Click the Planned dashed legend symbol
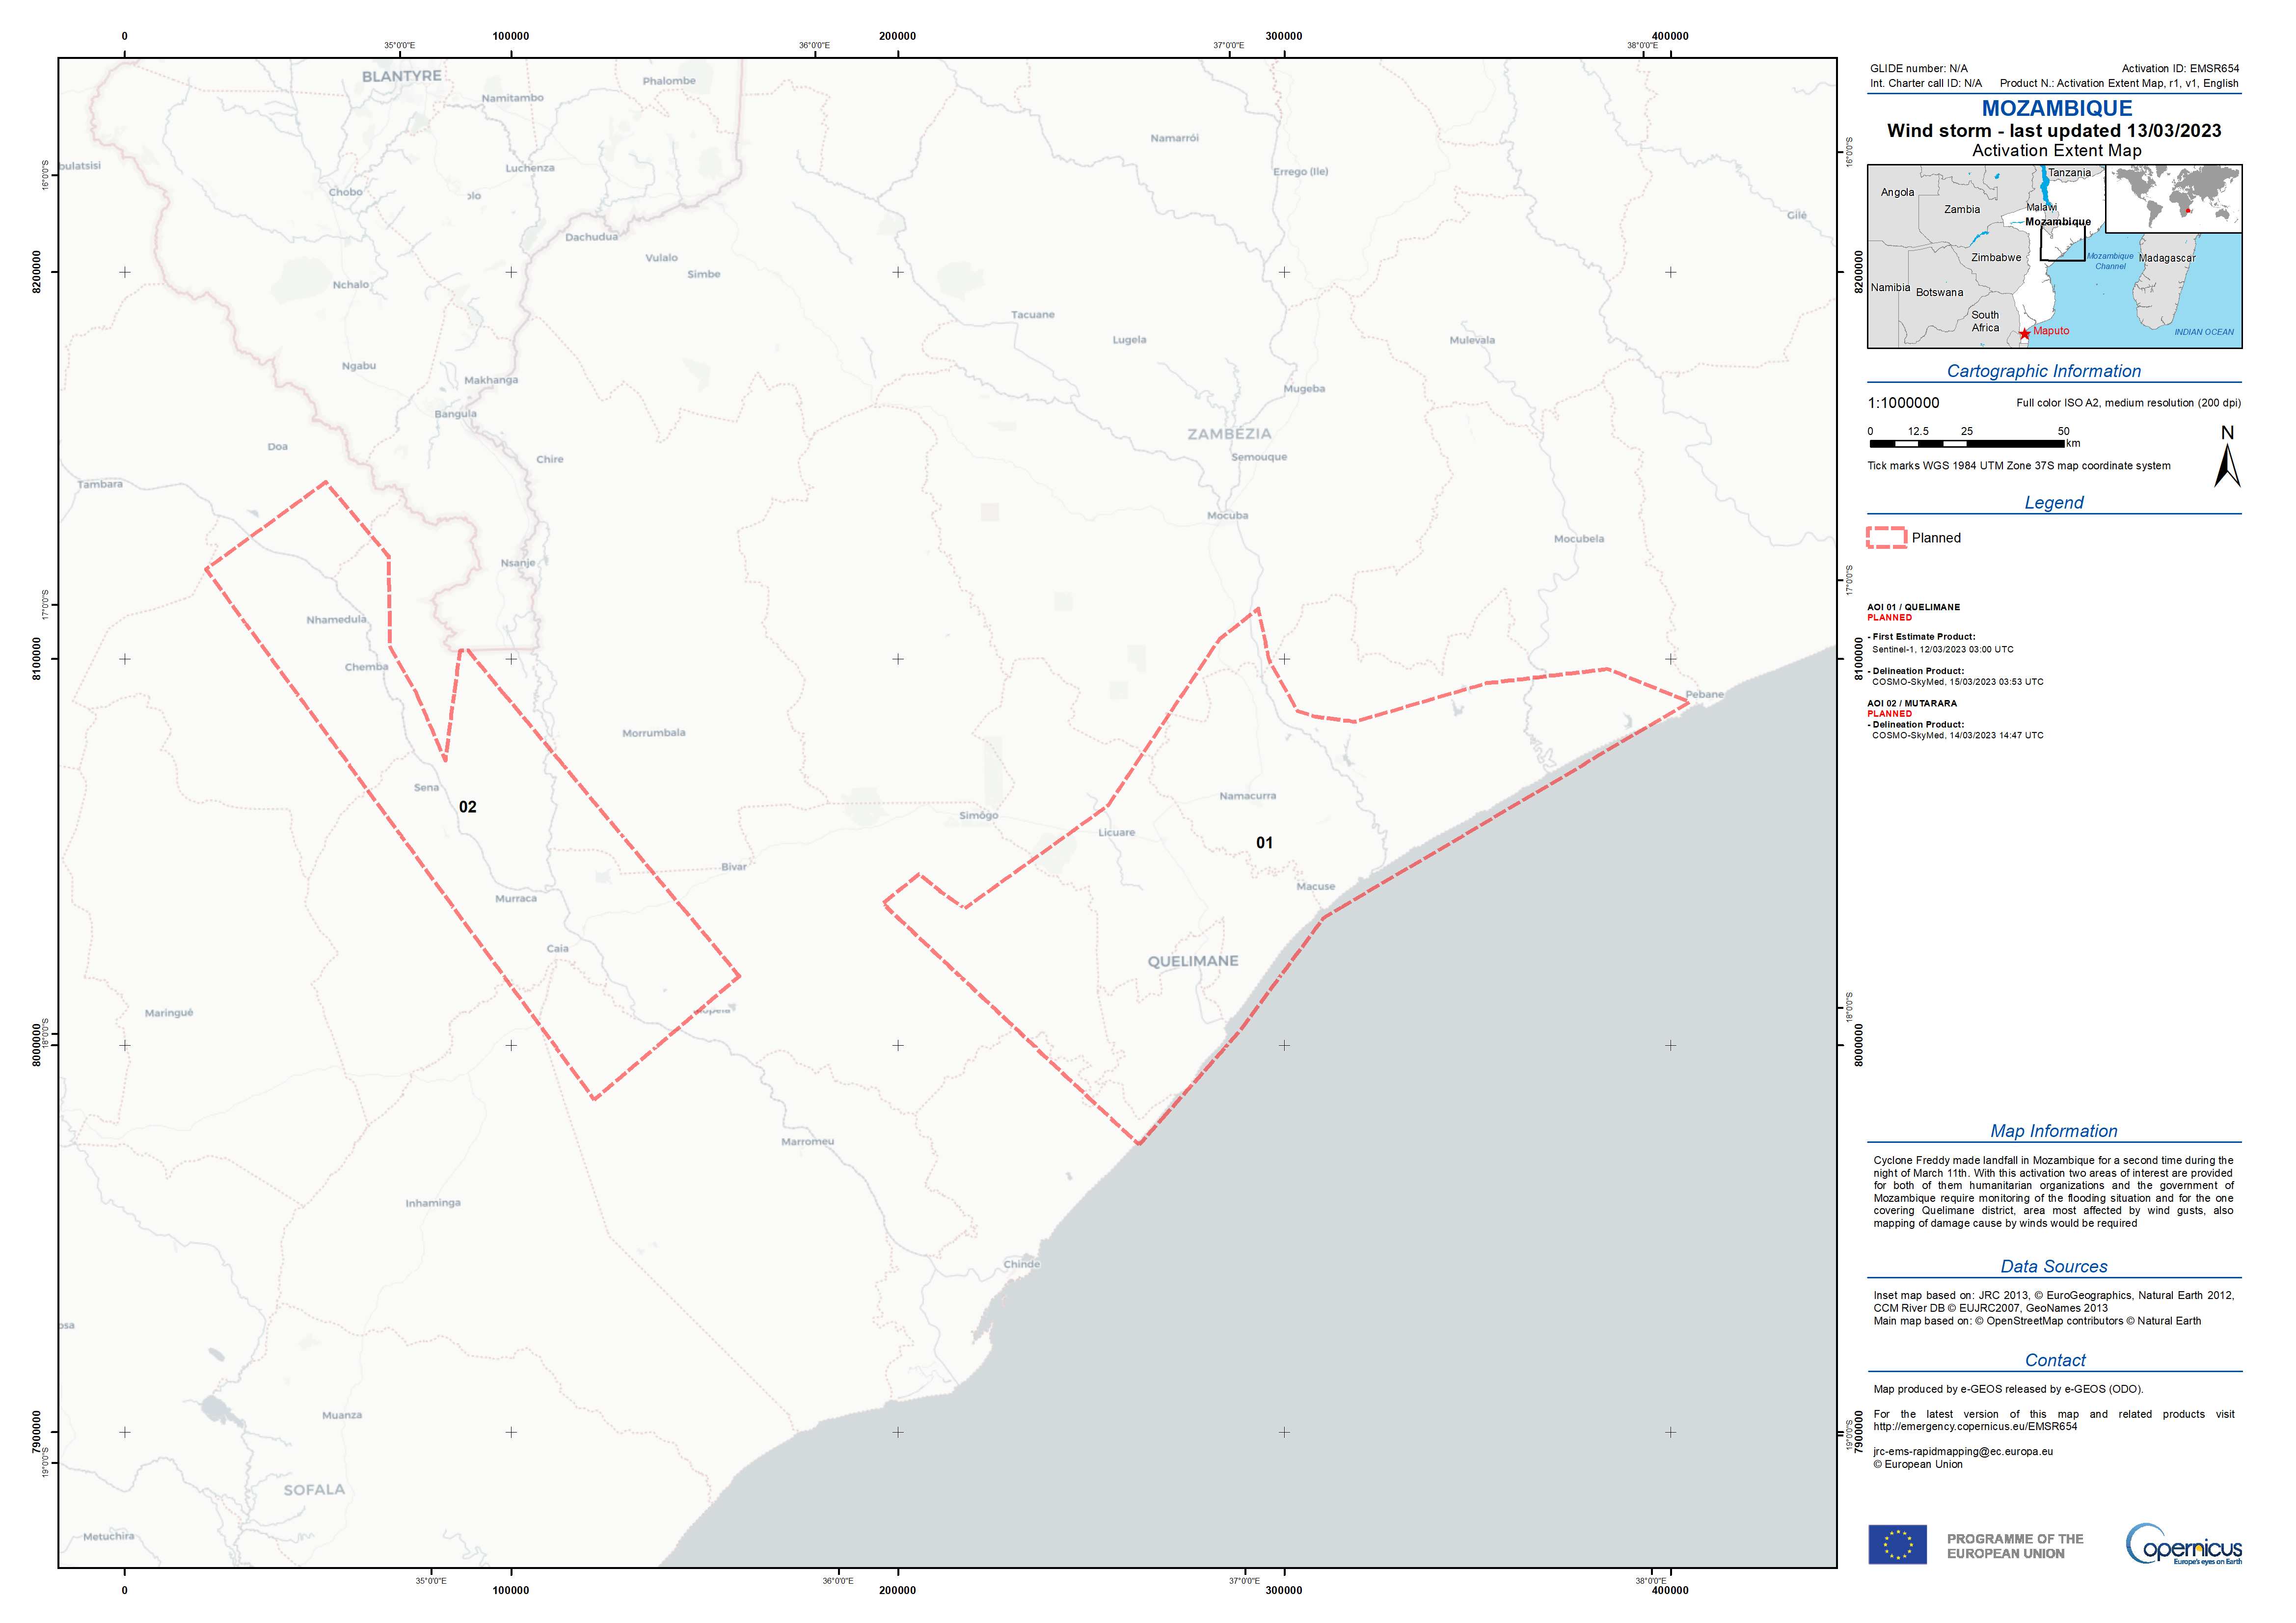This screenshot has width=2296, height=1623. [x=1886, y=538]
